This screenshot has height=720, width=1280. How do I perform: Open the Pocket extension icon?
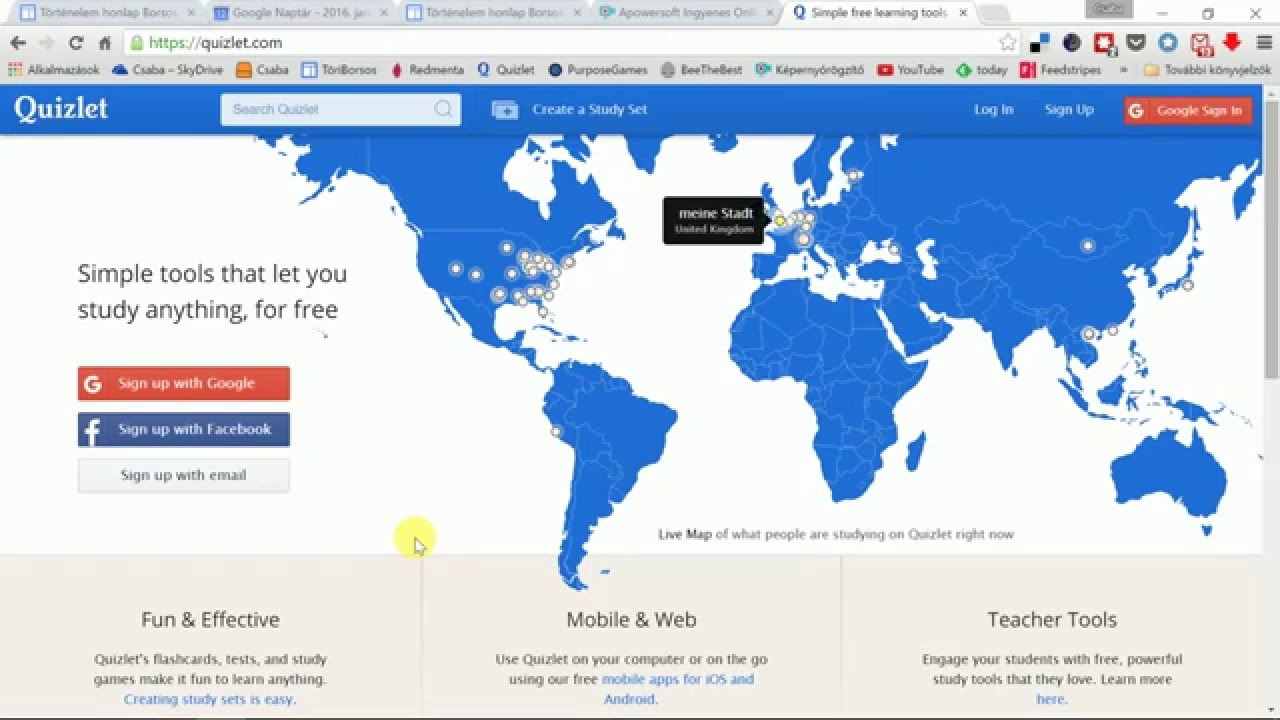click(x=1136, y=43)
